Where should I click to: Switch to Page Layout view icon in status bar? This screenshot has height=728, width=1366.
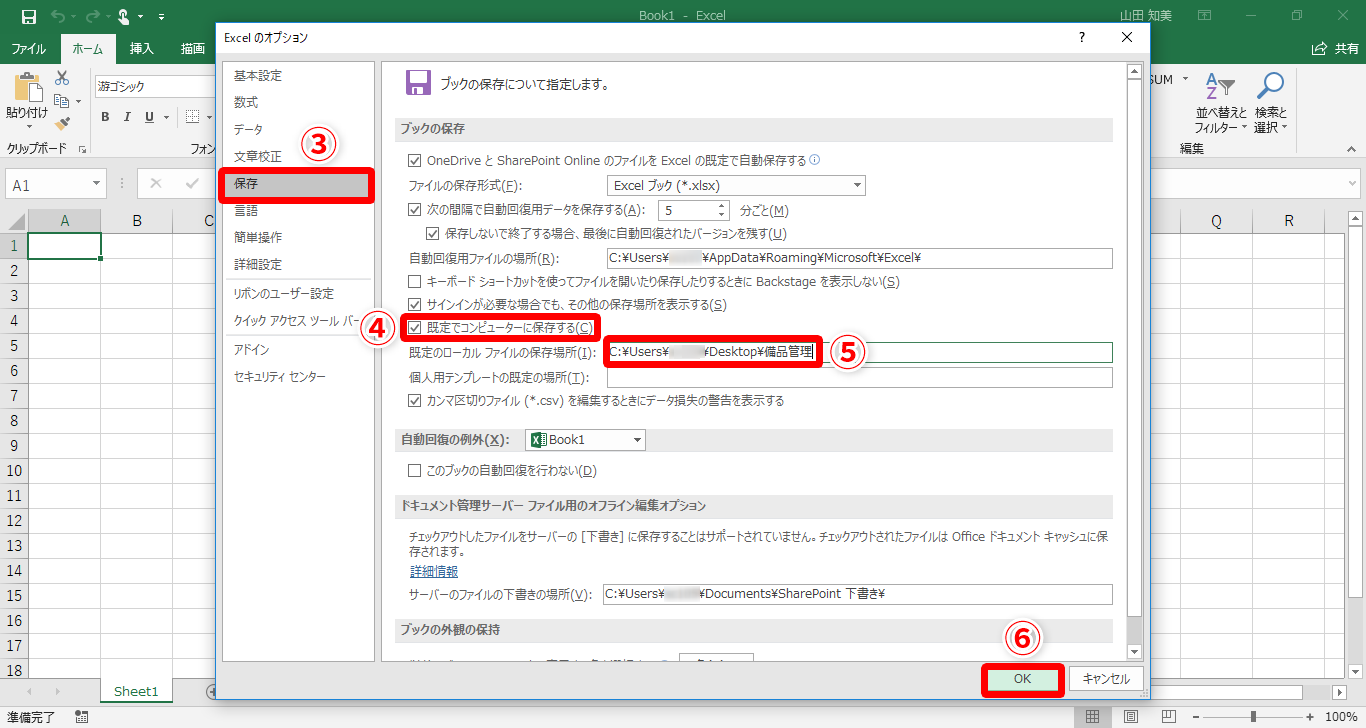click(1130, 717)
